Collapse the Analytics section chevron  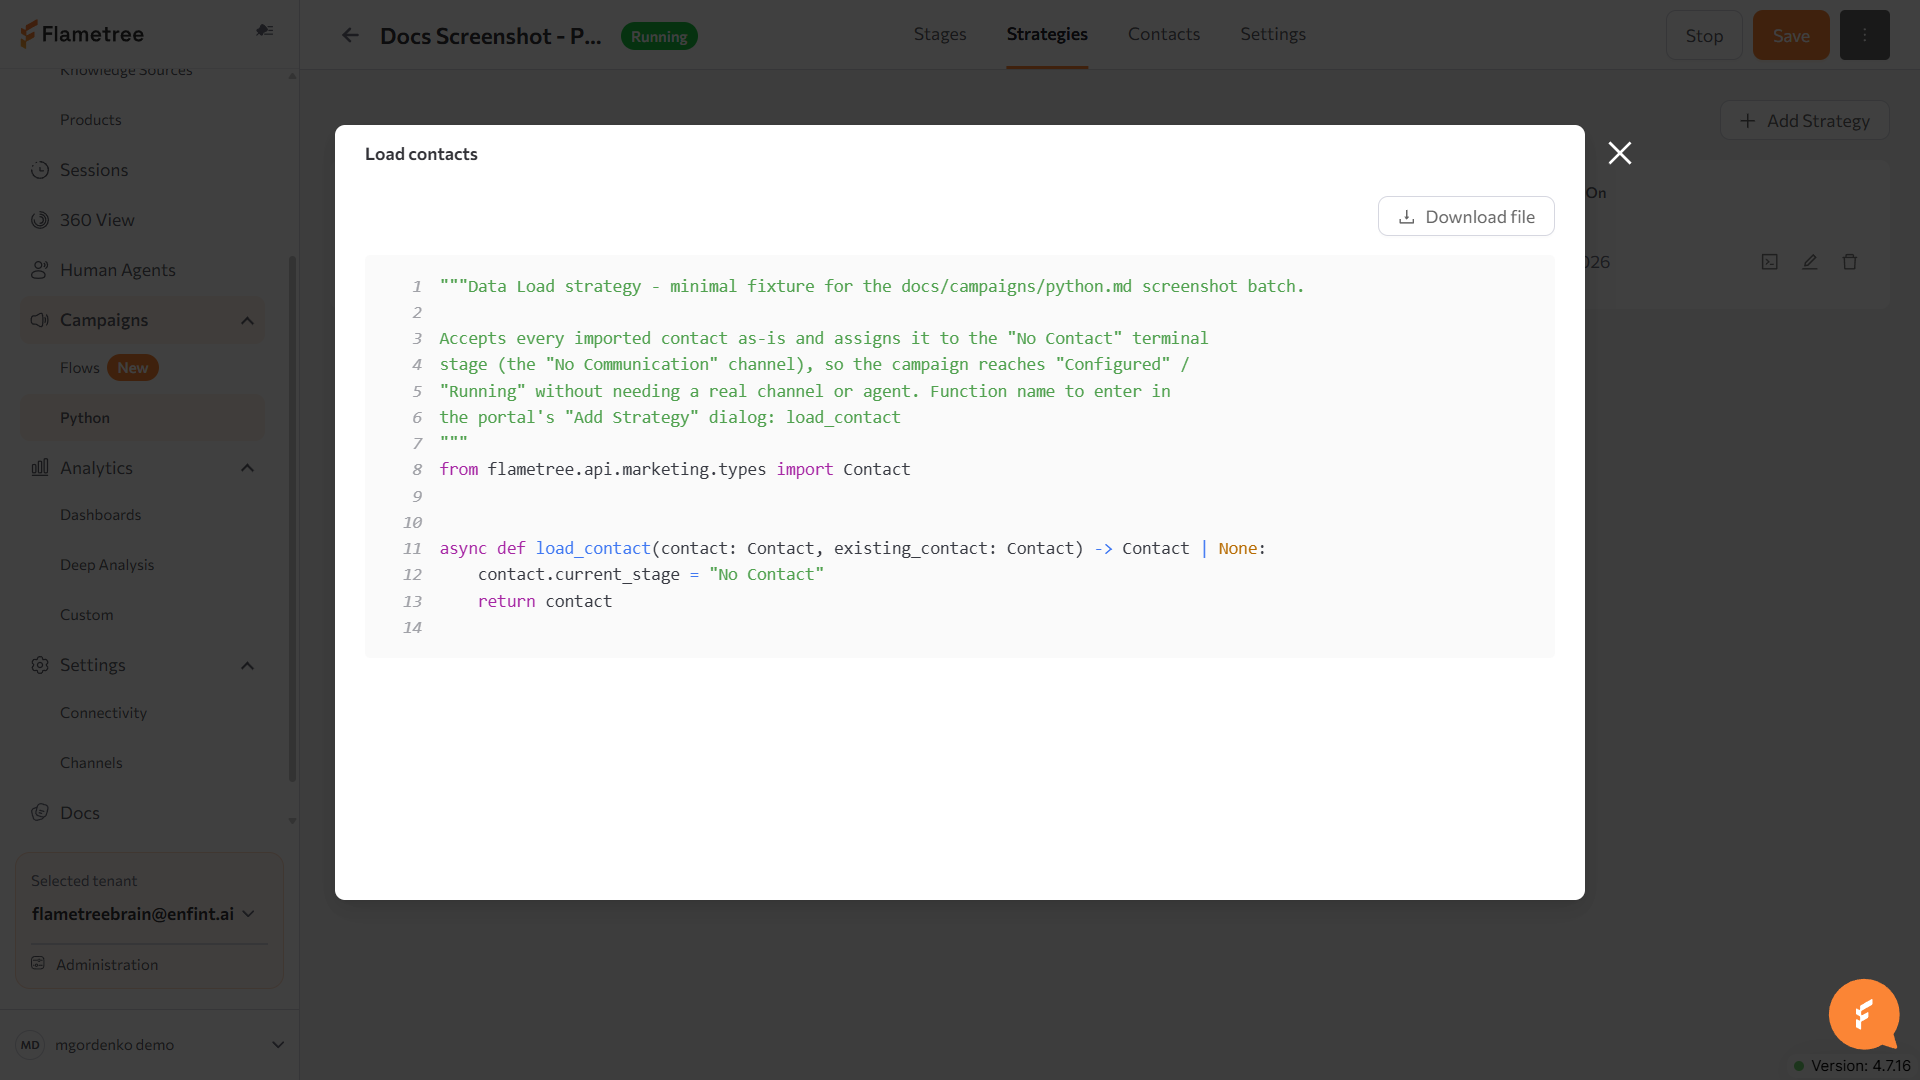point(248,468)
